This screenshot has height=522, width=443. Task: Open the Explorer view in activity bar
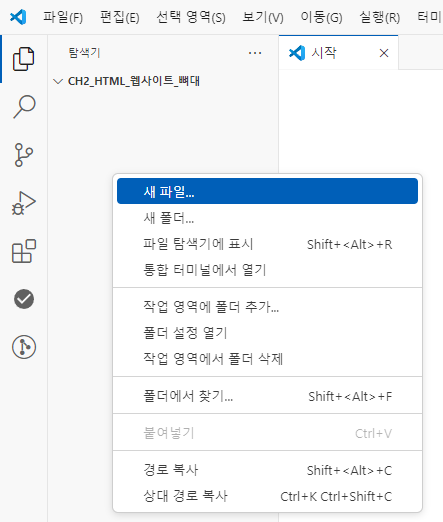click(23, 59)
